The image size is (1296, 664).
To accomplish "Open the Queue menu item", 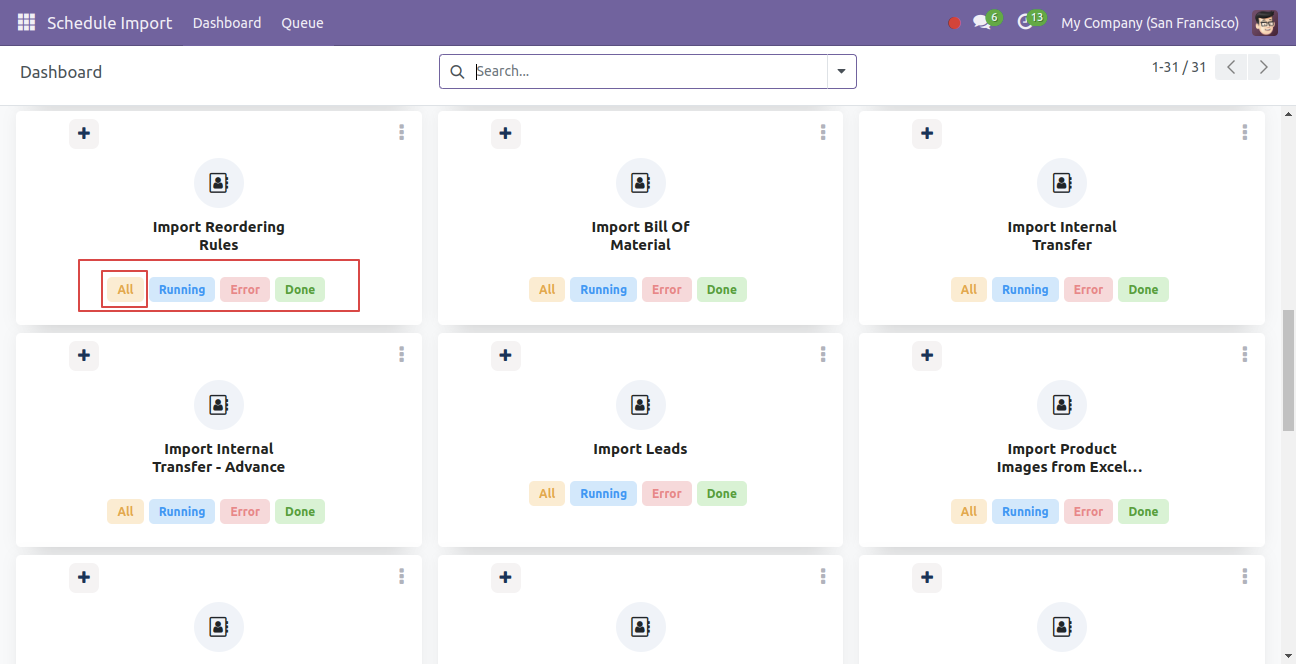I will coord(302,23).
